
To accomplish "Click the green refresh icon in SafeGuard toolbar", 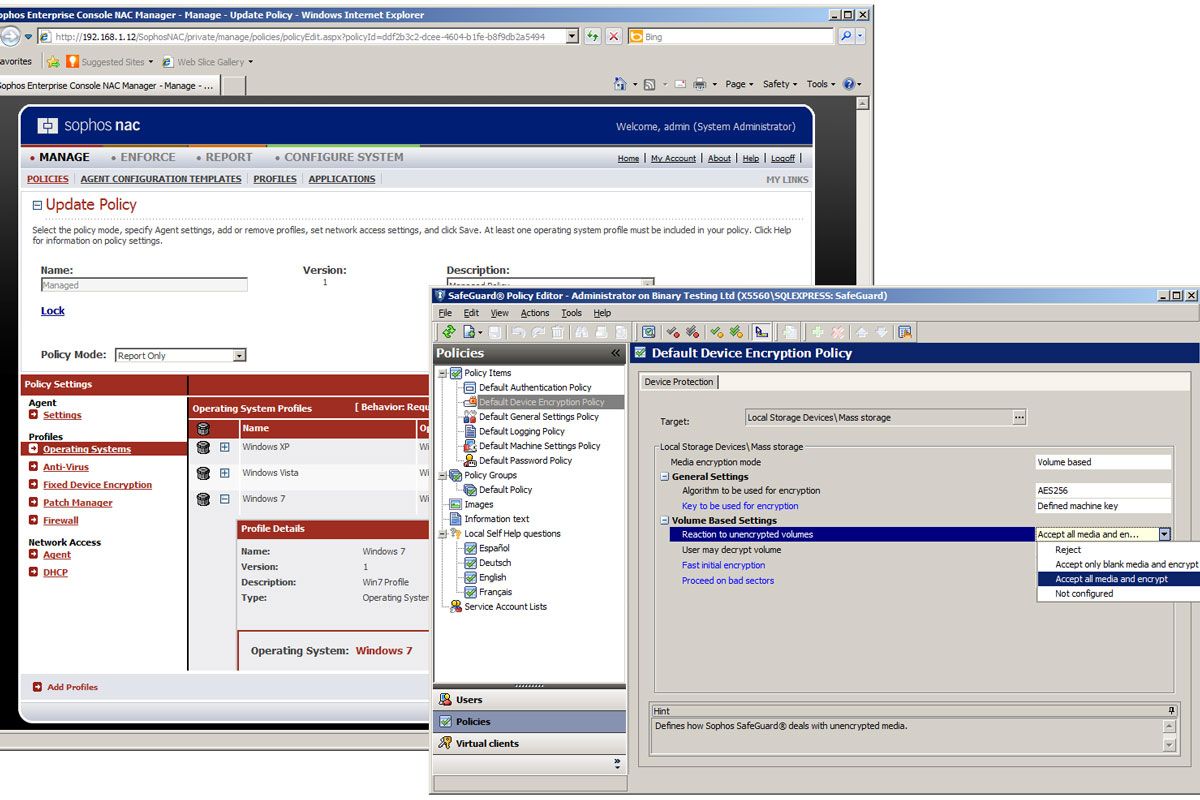I will click(x=448, y=332).
